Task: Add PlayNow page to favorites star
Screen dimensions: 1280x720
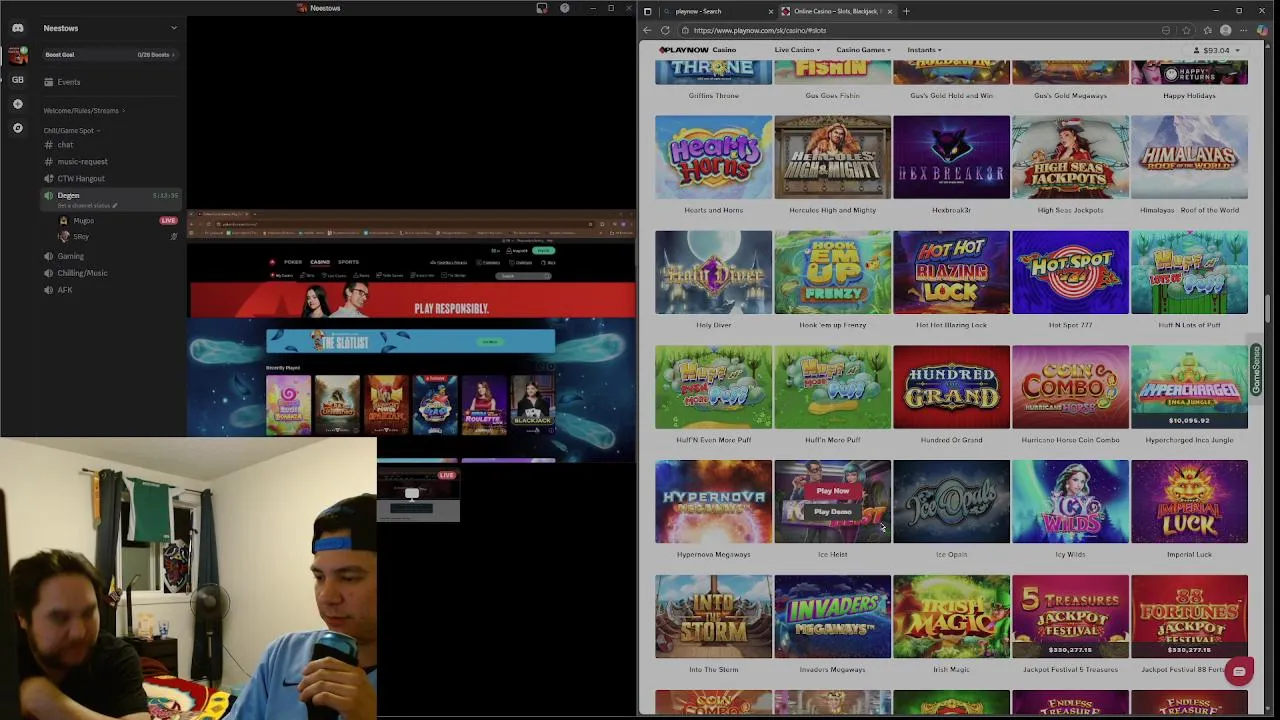Action: point(1186,30)
